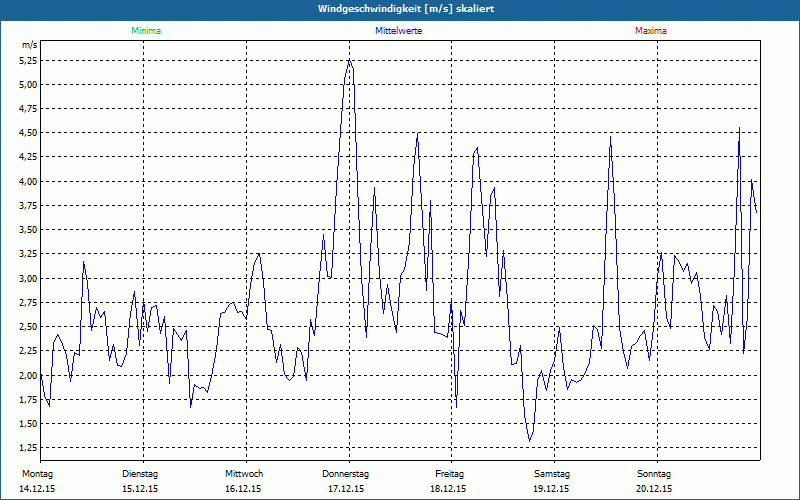This screenshot has width=800, height=500.
Task: Click the date 17.12.15
Action: click(346, 489)
